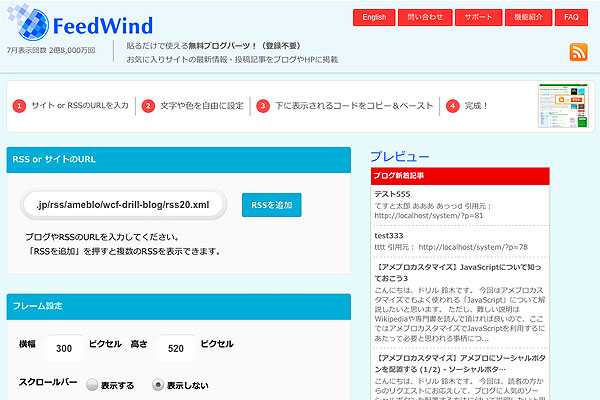Open the 機能紹介 features page
This screenshot has width=600, height=400.
[x=528, y=17]
